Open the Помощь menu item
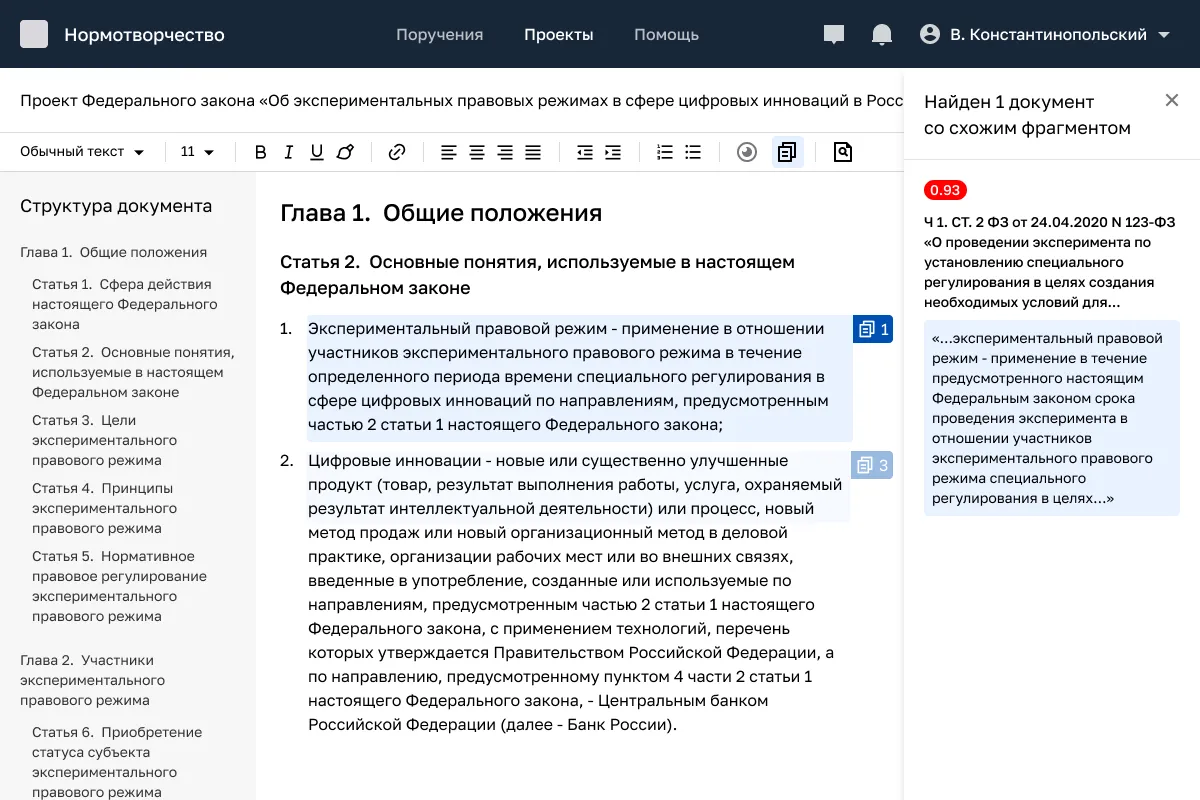 [x=666, y=34]
